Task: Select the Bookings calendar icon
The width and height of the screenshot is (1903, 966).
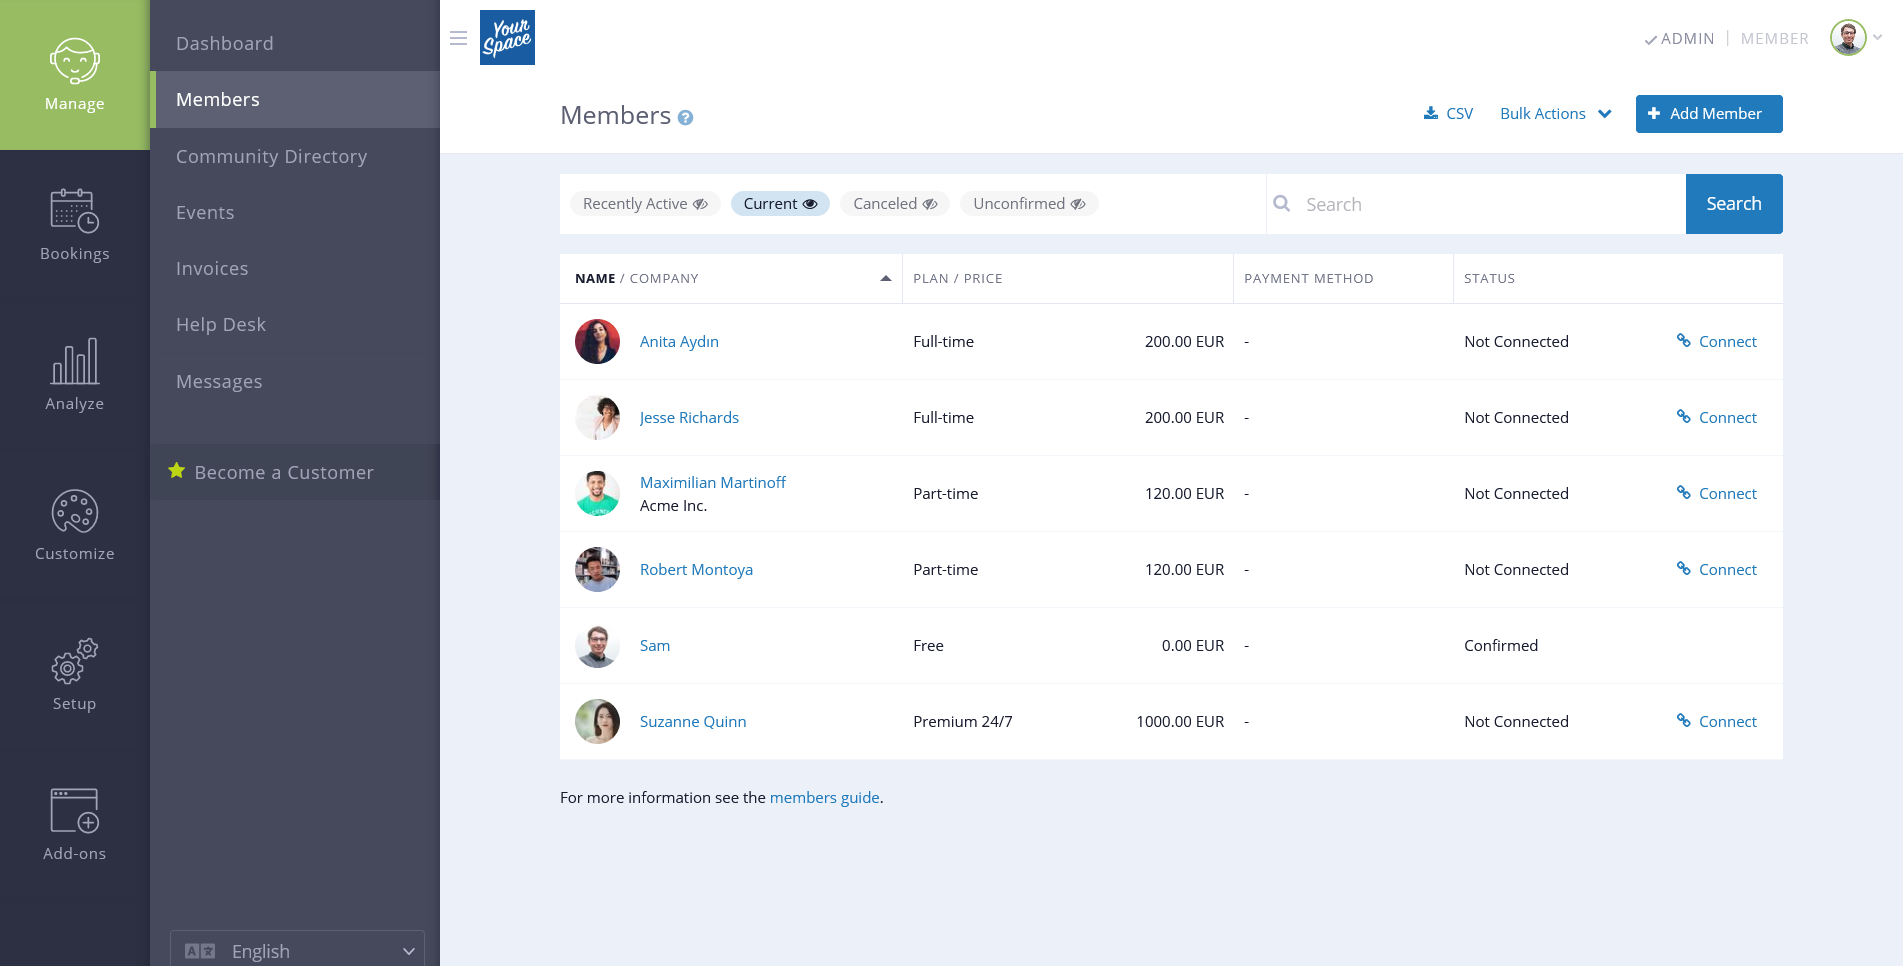Action: [x=74, y=212]
